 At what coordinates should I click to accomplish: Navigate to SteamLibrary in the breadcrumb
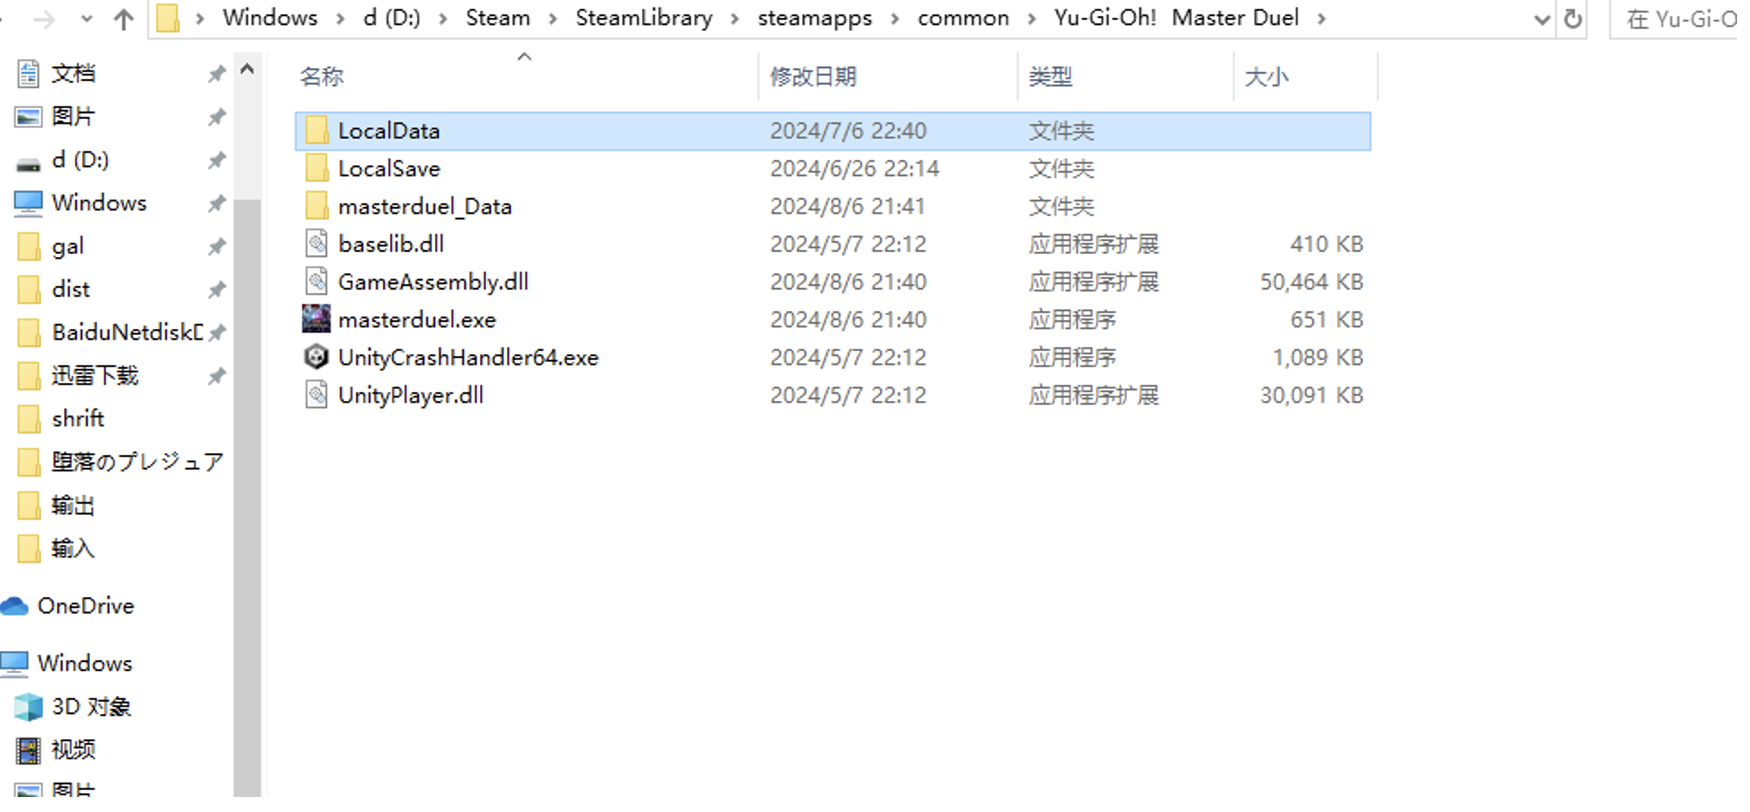644,18
